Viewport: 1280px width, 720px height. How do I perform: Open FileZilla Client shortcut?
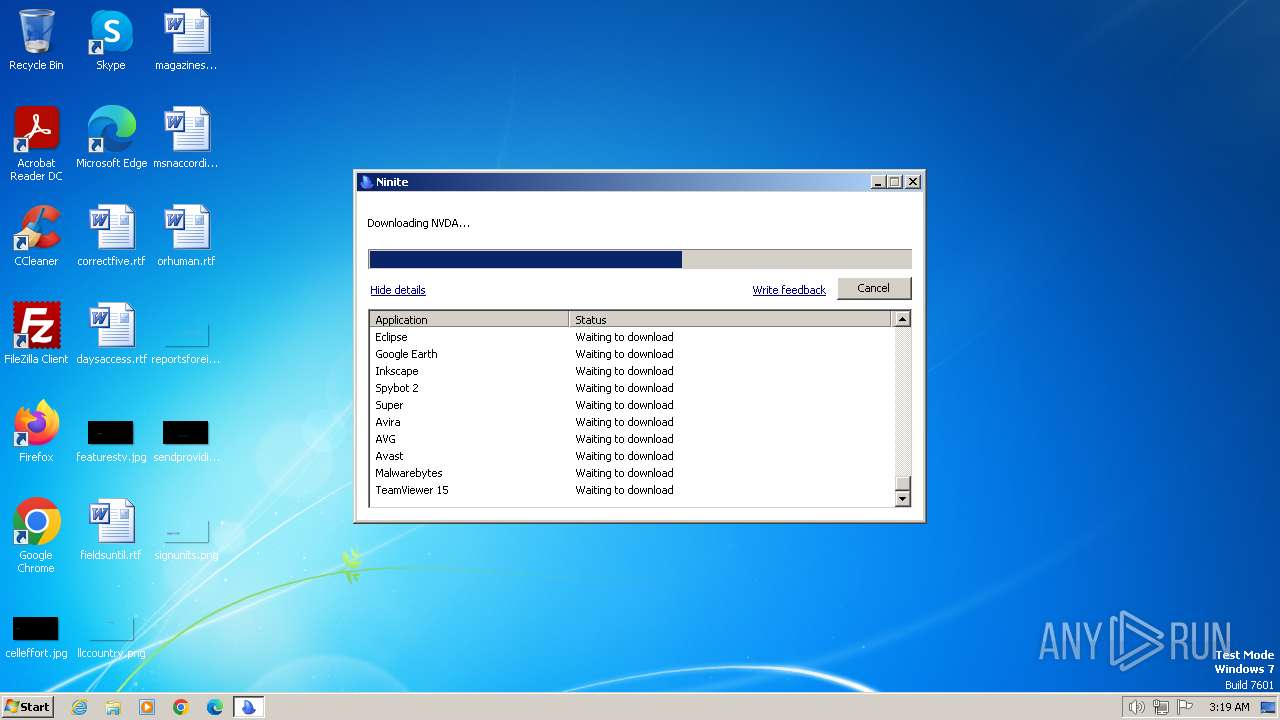pyautogui.click(x=36, y=334)
